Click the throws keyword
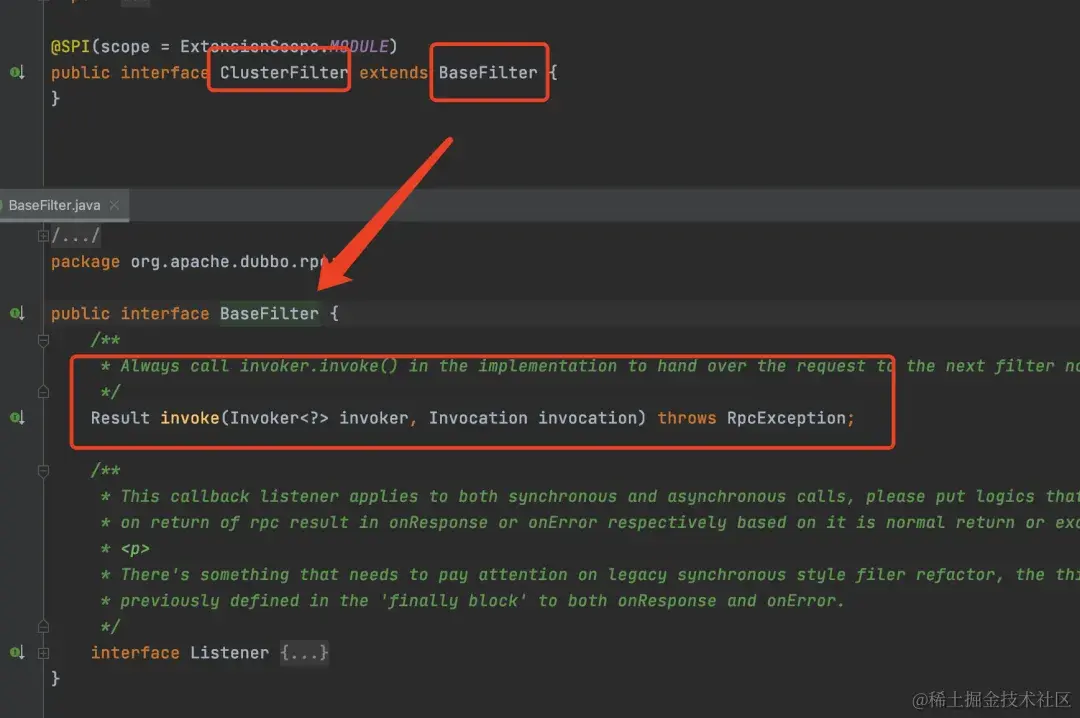Viewport: 1080px width, 718px height. click(687, 418)
